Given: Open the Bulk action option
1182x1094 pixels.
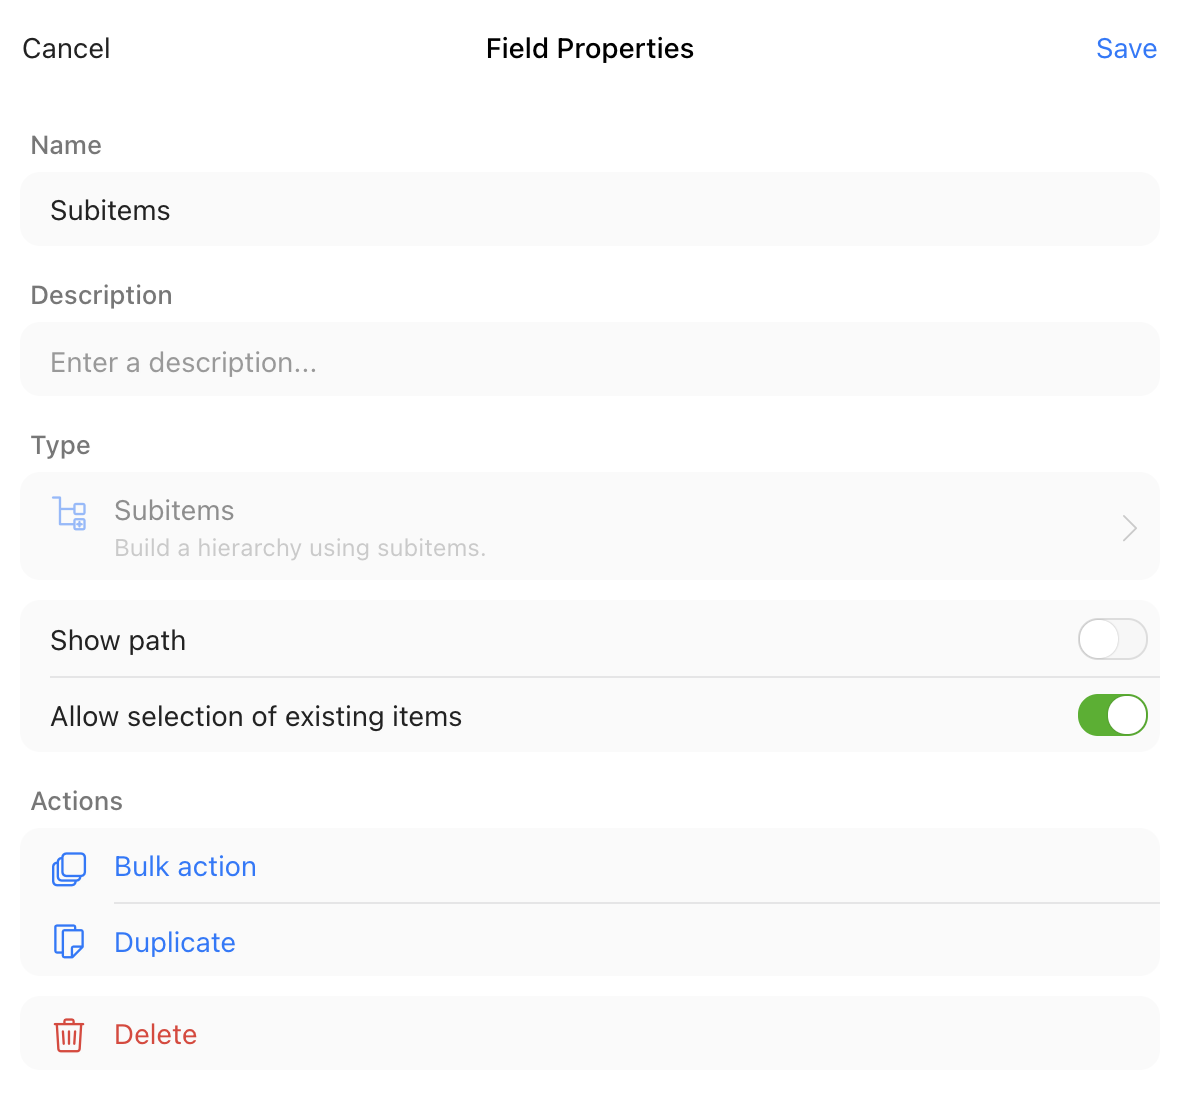Looking at the screenshot, I should tap(185, 867).
